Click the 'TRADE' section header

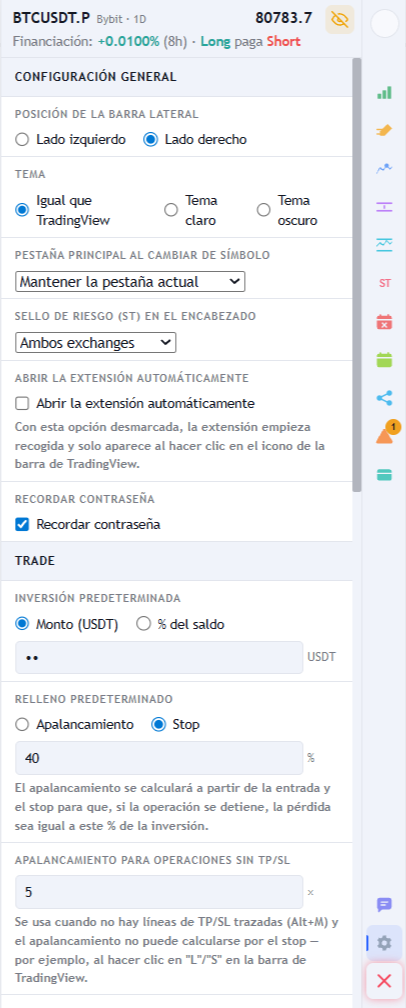[x=35, y=561]
